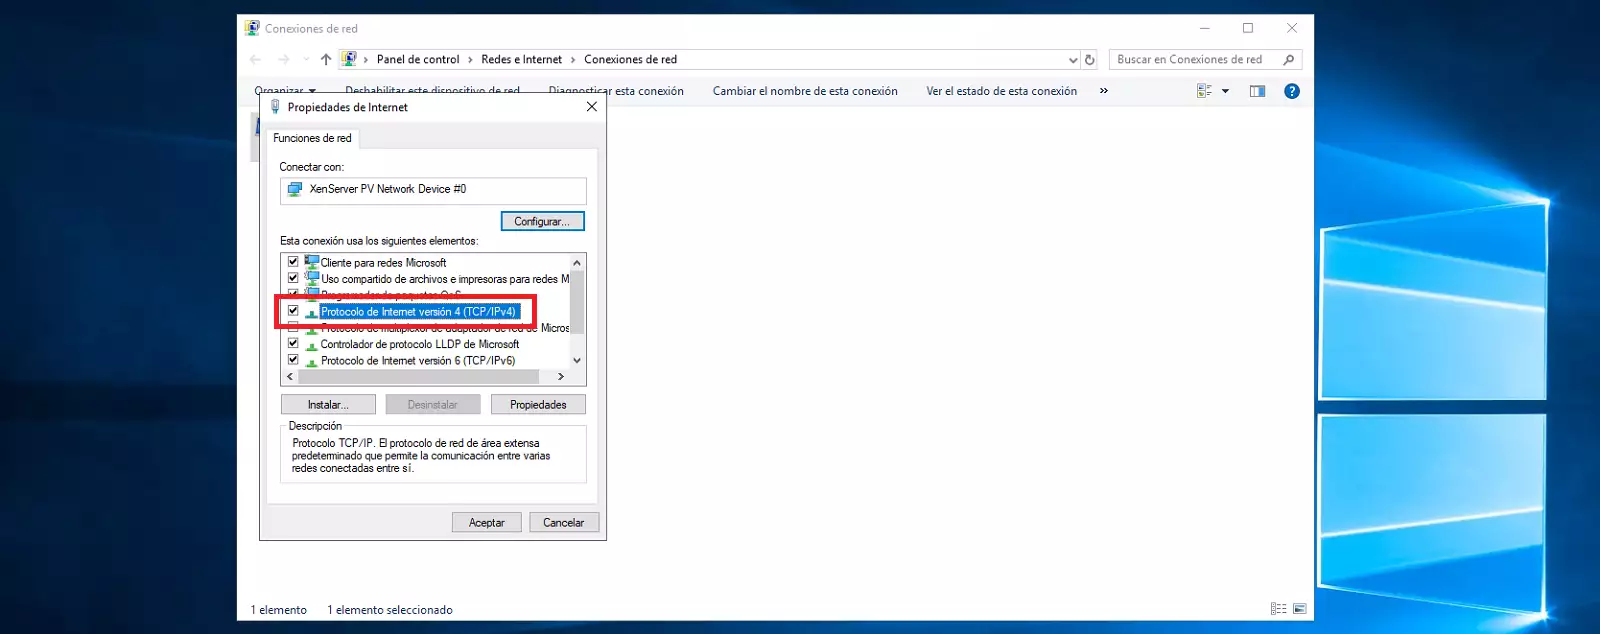Toggle the TCP/IPv4 protocol checkbox

pyautogui.click(x=293, y=311)
